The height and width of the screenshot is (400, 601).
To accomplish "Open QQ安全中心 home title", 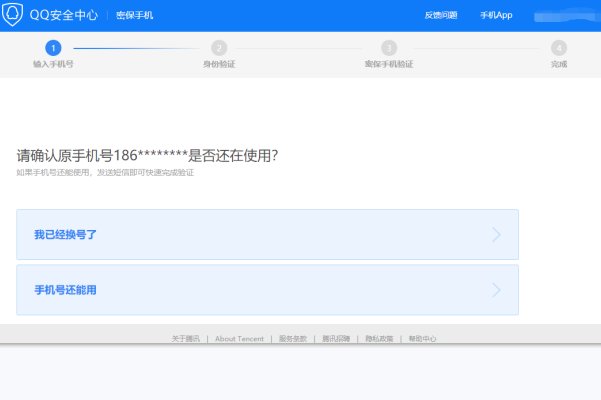I will coord(64,15).
